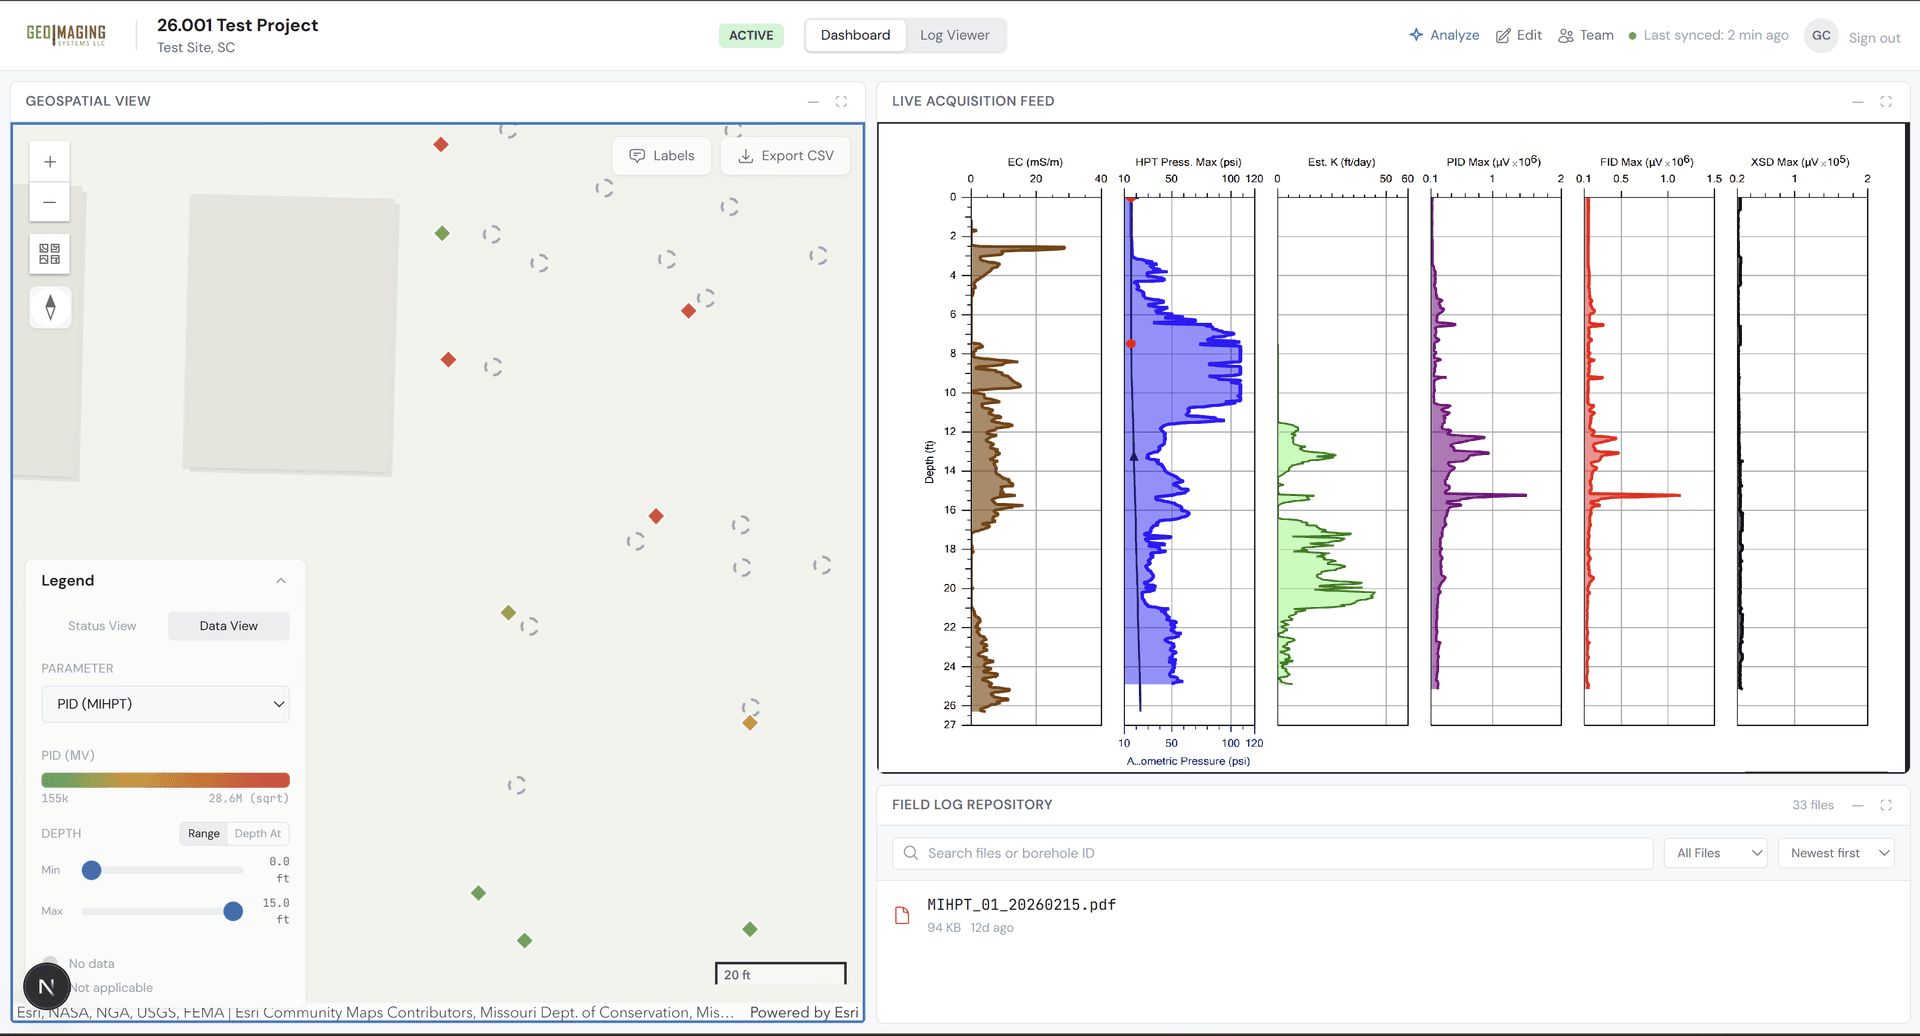Reset map orientation with the compass icon

[x=49, y=307]
